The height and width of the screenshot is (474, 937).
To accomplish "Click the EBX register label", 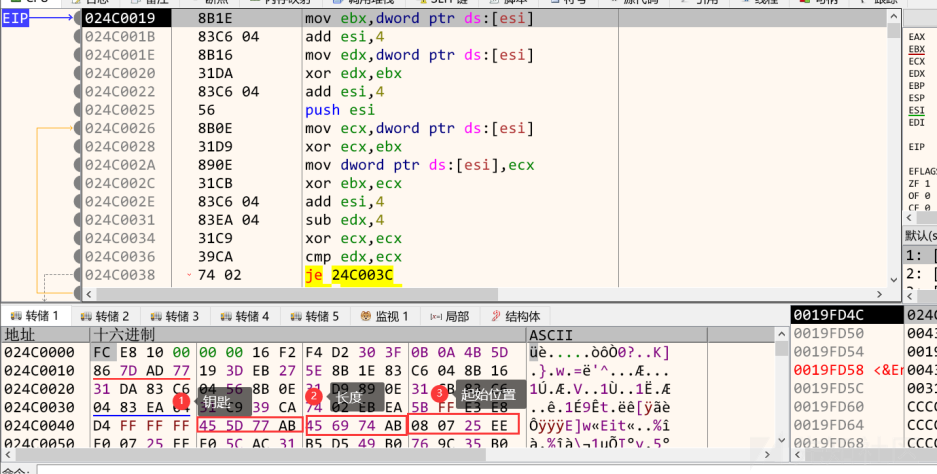I will (916, 49).
